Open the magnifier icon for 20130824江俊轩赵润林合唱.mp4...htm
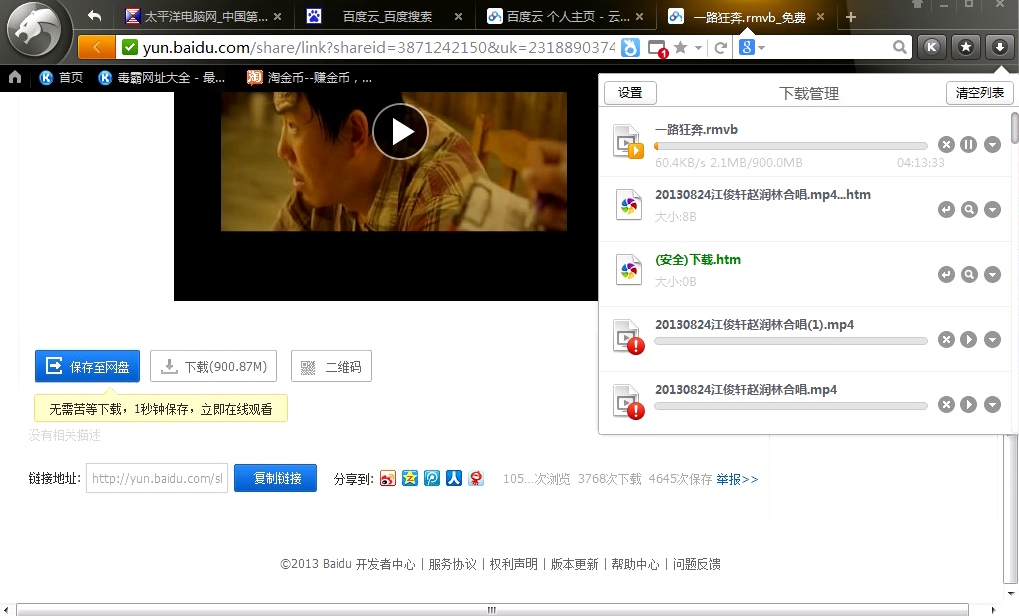The image size is (1019, 616). (968, 209)
